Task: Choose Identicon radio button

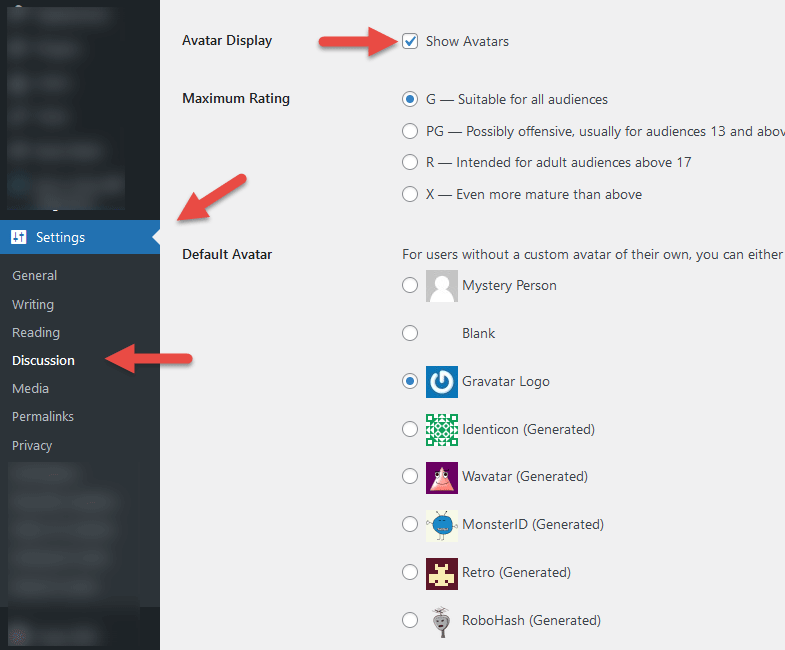Action: pyautogui.click(x=410, y=429)
